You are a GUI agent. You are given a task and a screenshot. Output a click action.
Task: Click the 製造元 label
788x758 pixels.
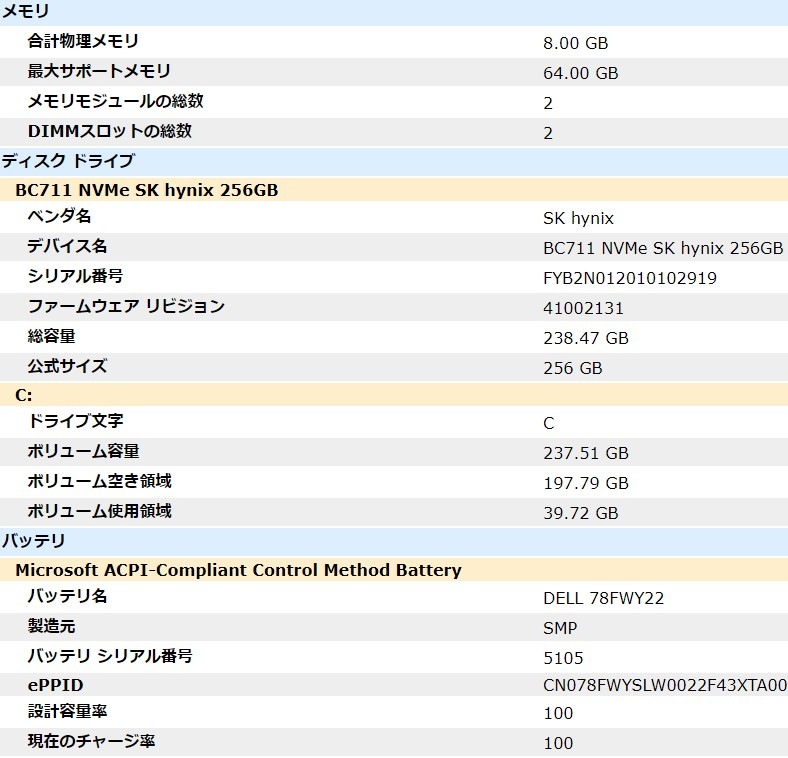coord(51,626)
